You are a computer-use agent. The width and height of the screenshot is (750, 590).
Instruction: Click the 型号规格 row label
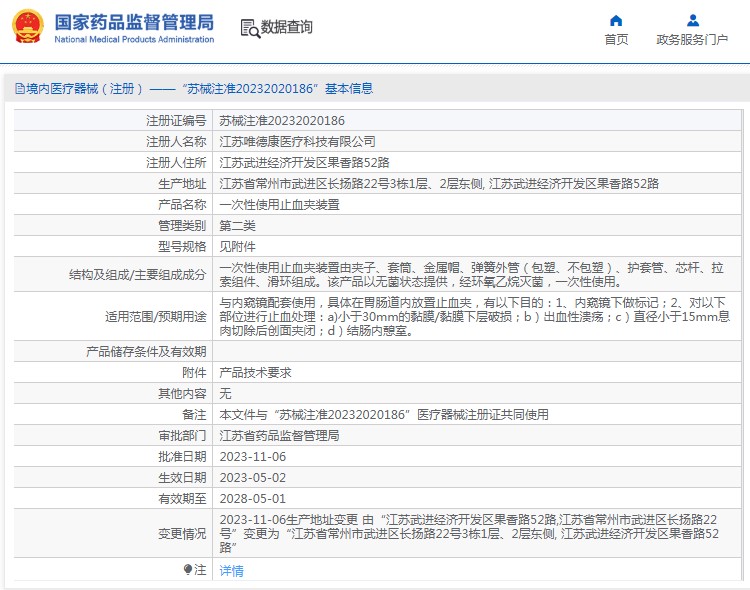coord(182,247)
